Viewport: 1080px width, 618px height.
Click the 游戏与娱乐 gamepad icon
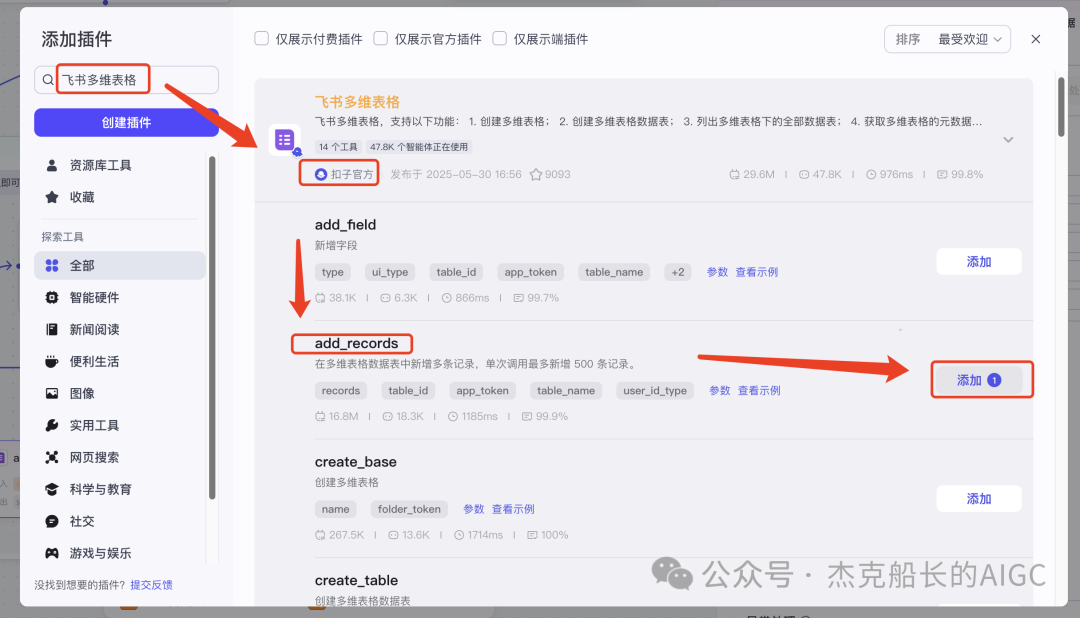point(52,553)
